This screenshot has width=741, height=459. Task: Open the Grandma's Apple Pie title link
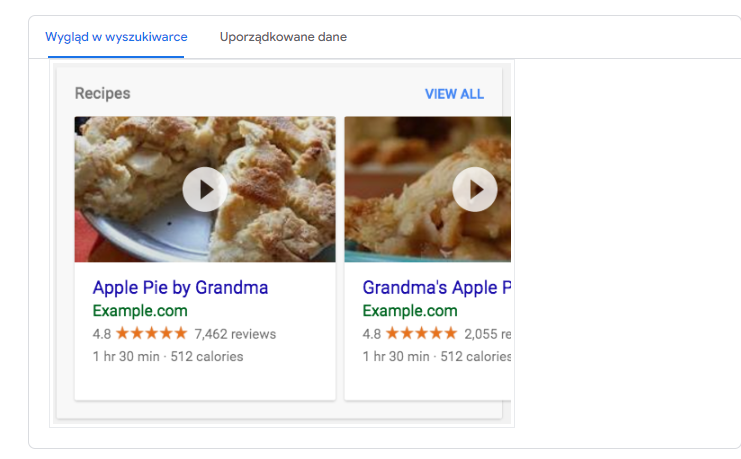point(437,287)
